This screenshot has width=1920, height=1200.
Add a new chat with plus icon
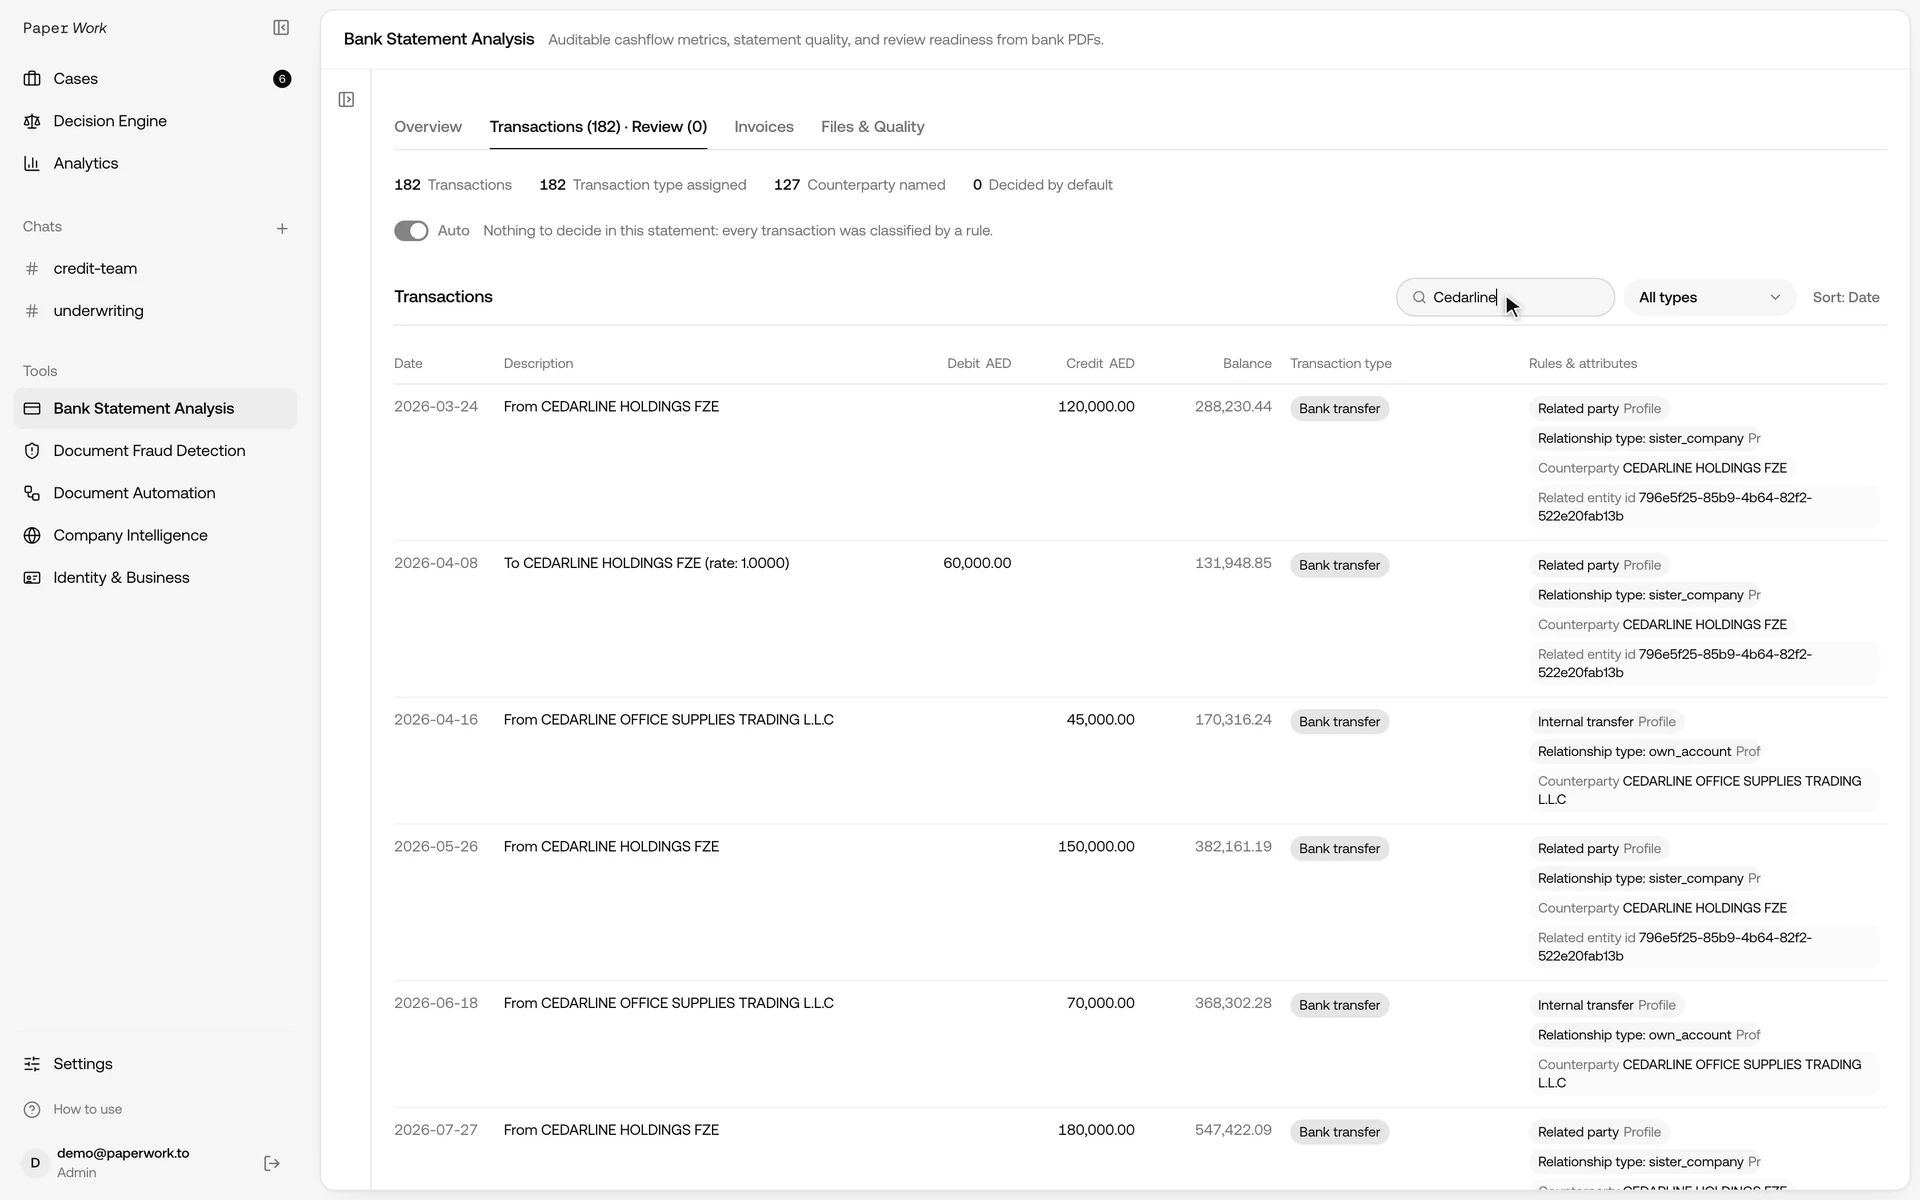click(x=282, y=229)
